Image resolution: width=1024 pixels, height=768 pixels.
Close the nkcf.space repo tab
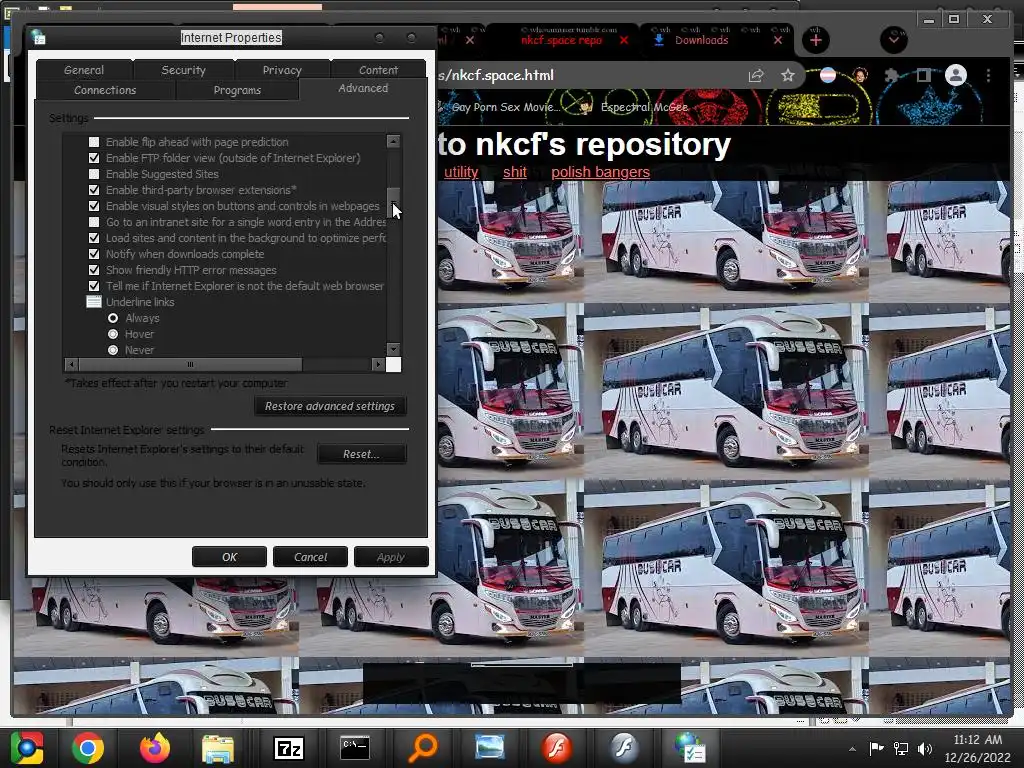[x=624, y=40]
